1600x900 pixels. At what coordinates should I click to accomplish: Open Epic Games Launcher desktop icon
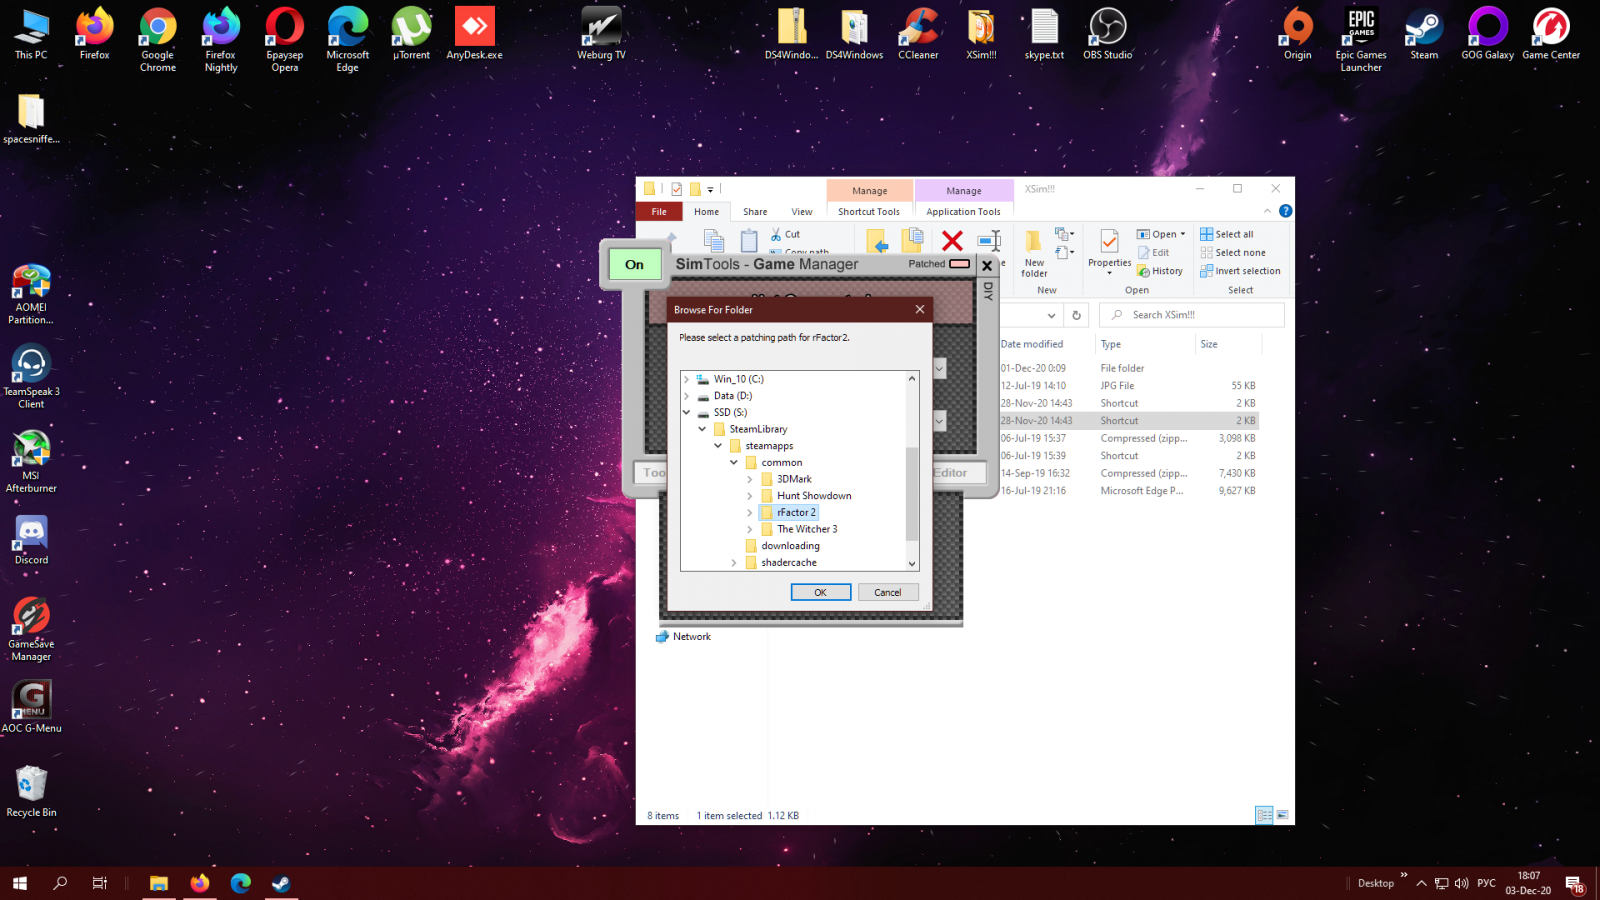[1361, 40]
